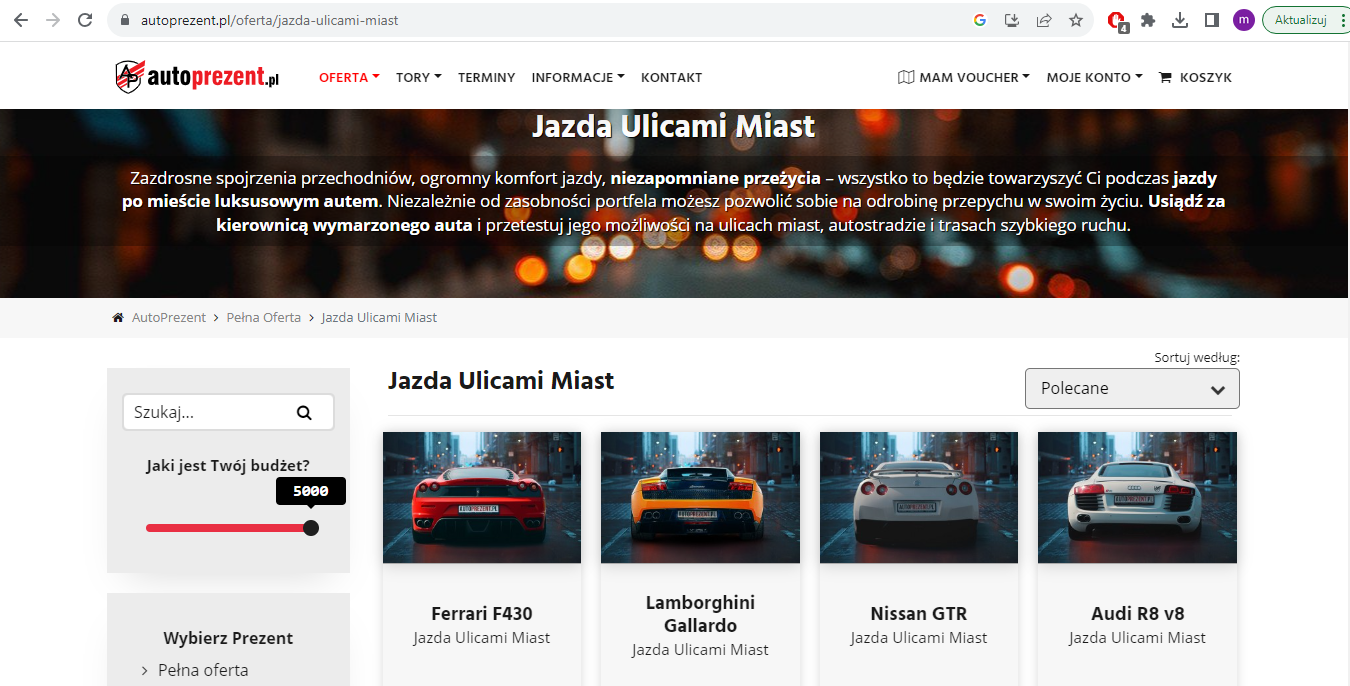Go forward with browser forward arrow
Screen dimensions: 1350x686
53,20
